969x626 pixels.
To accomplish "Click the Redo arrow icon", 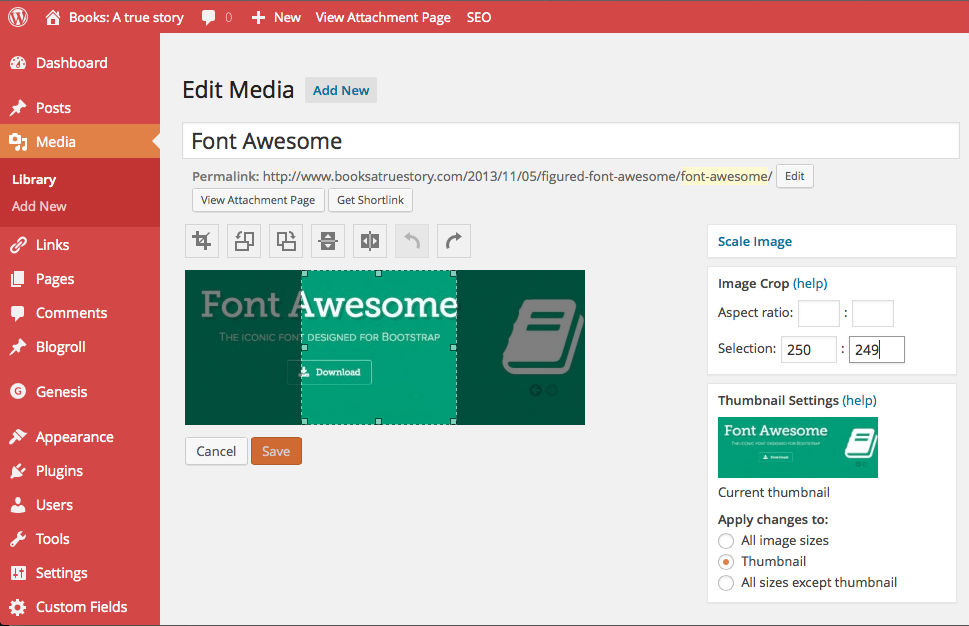I will [453, 241].
